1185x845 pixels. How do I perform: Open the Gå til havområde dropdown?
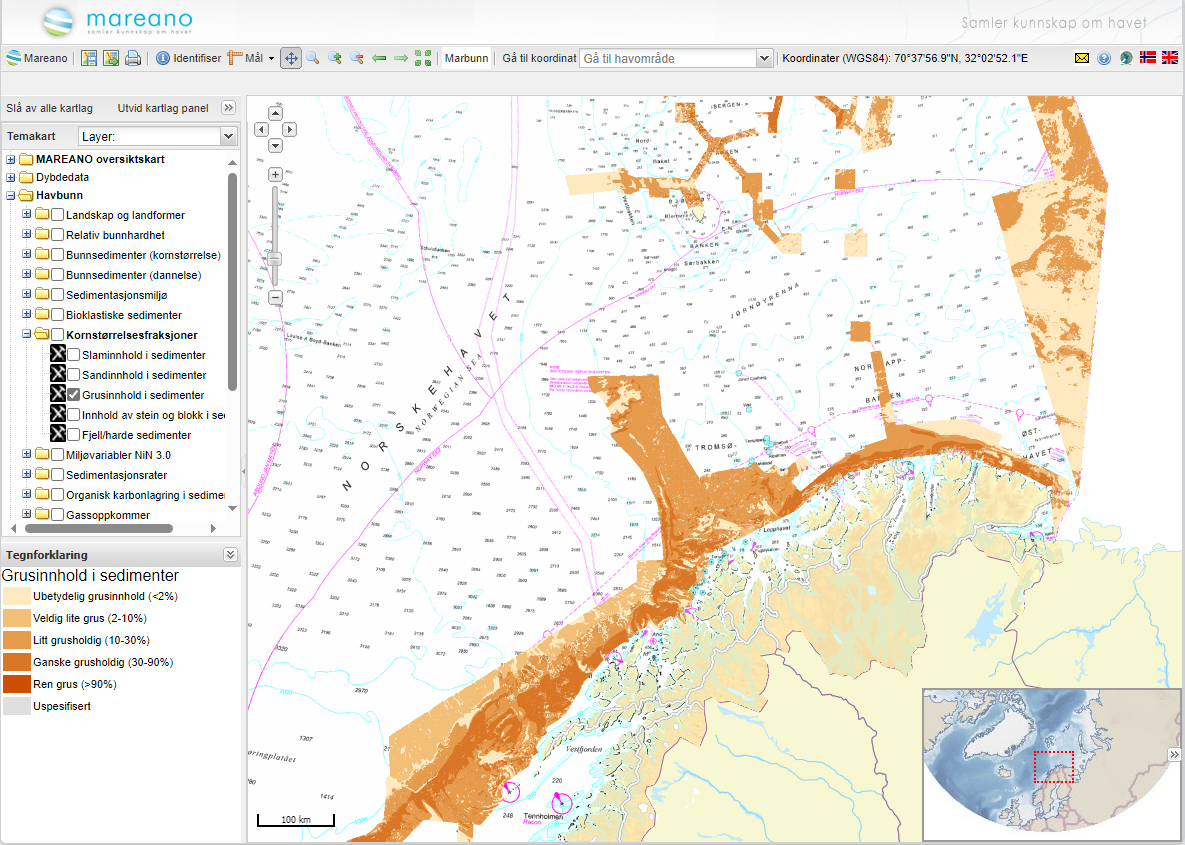pos(764,58)
